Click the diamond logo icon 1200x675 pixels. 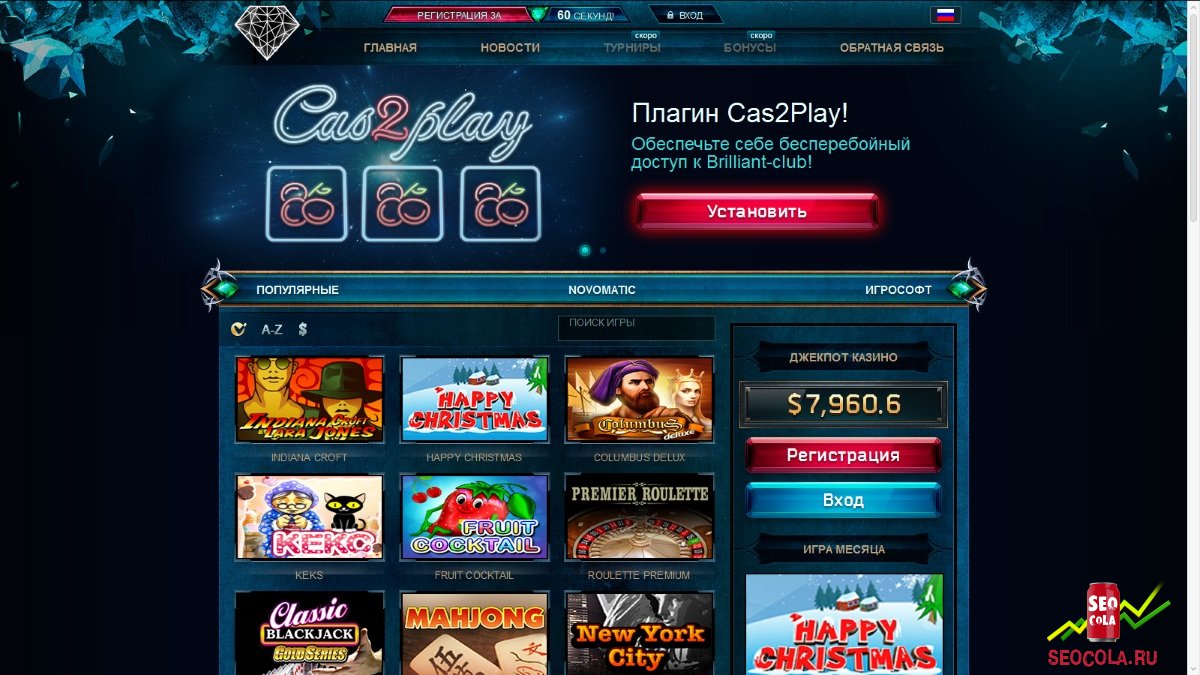pos(267,30)
